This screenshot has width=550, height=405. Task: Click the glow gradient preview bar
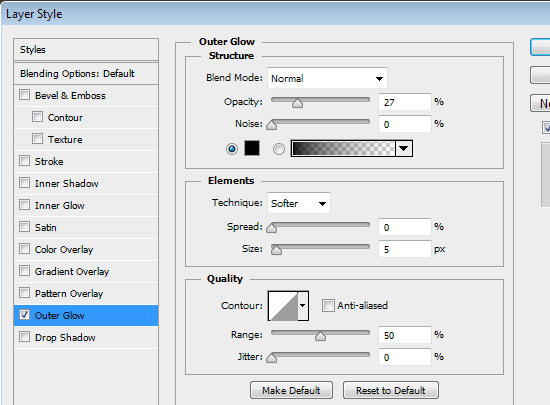point(343,148)
